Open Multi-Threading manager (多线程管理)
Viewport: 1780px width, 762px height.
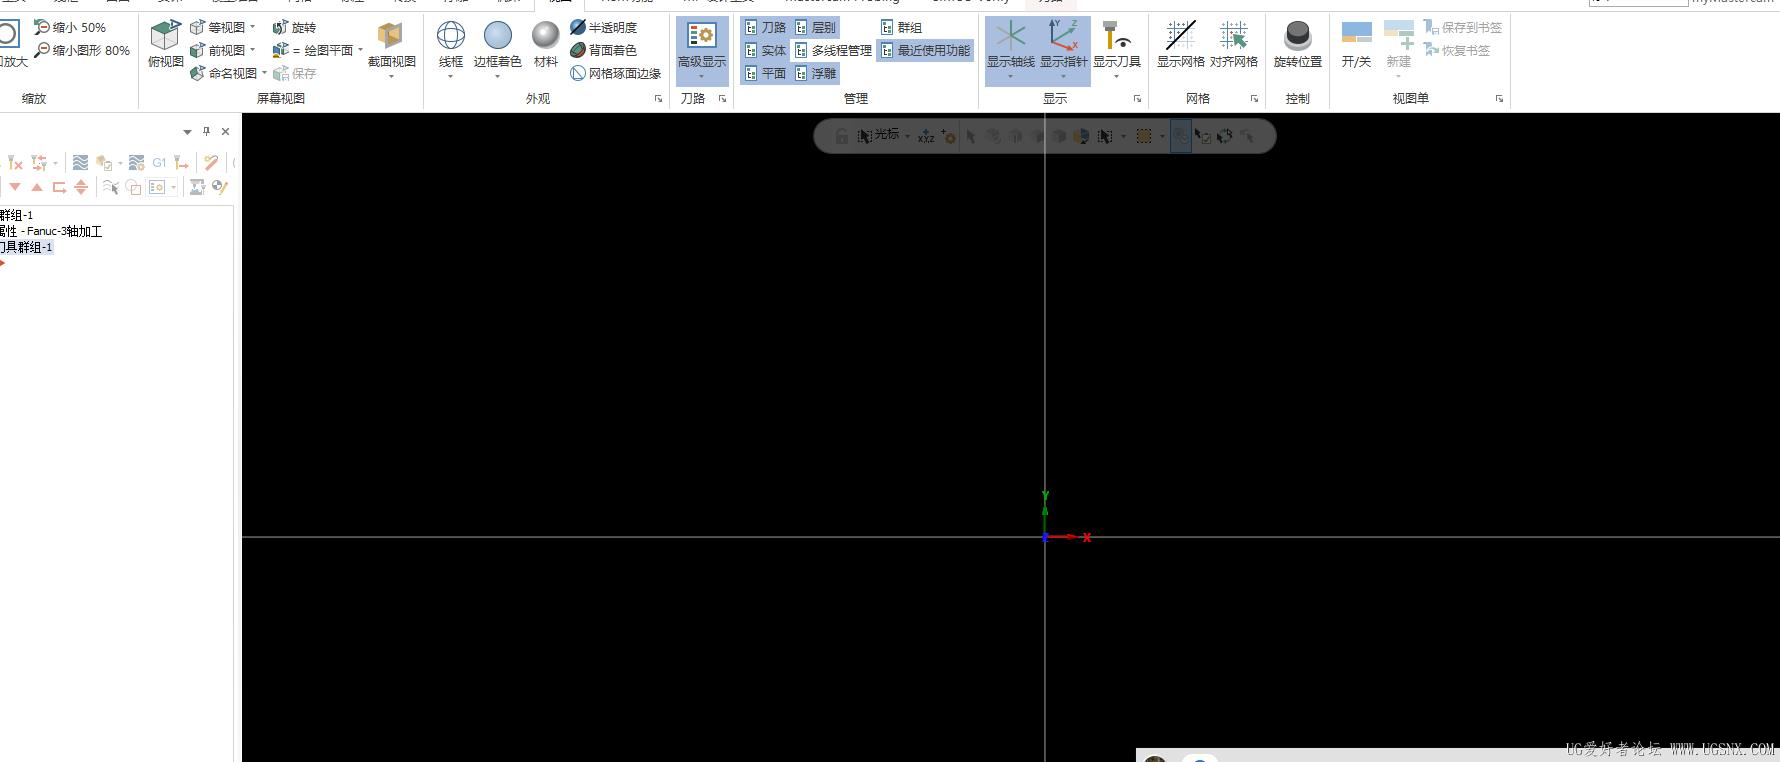(x=833, y=50)
